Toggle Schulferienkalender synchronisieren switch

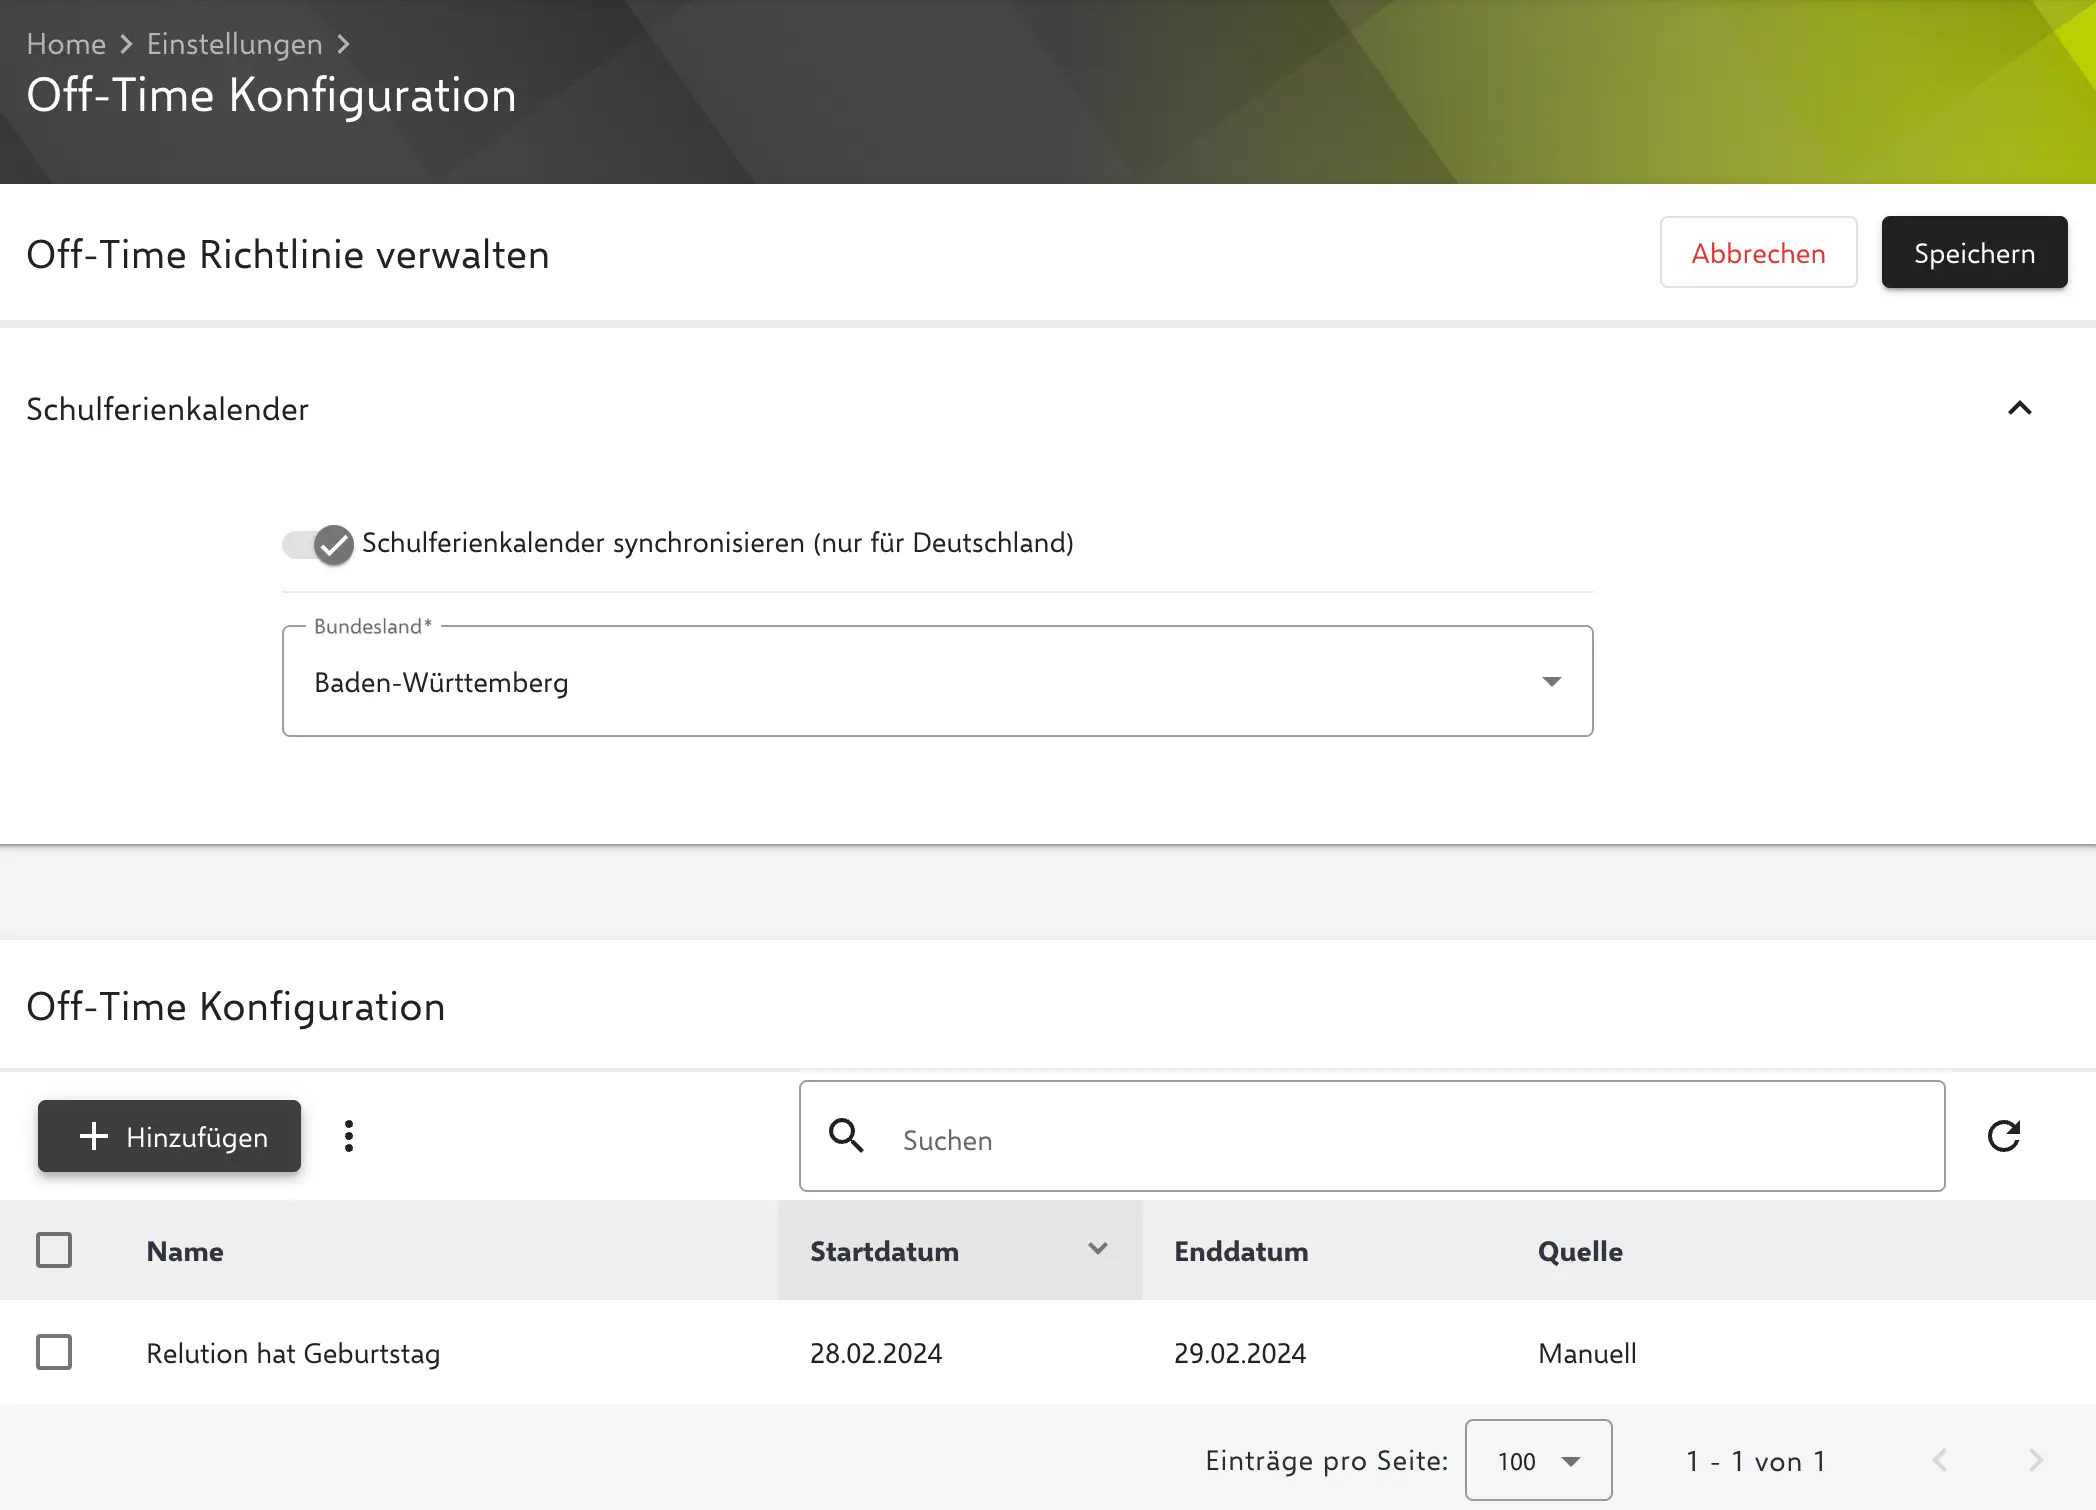318,545
